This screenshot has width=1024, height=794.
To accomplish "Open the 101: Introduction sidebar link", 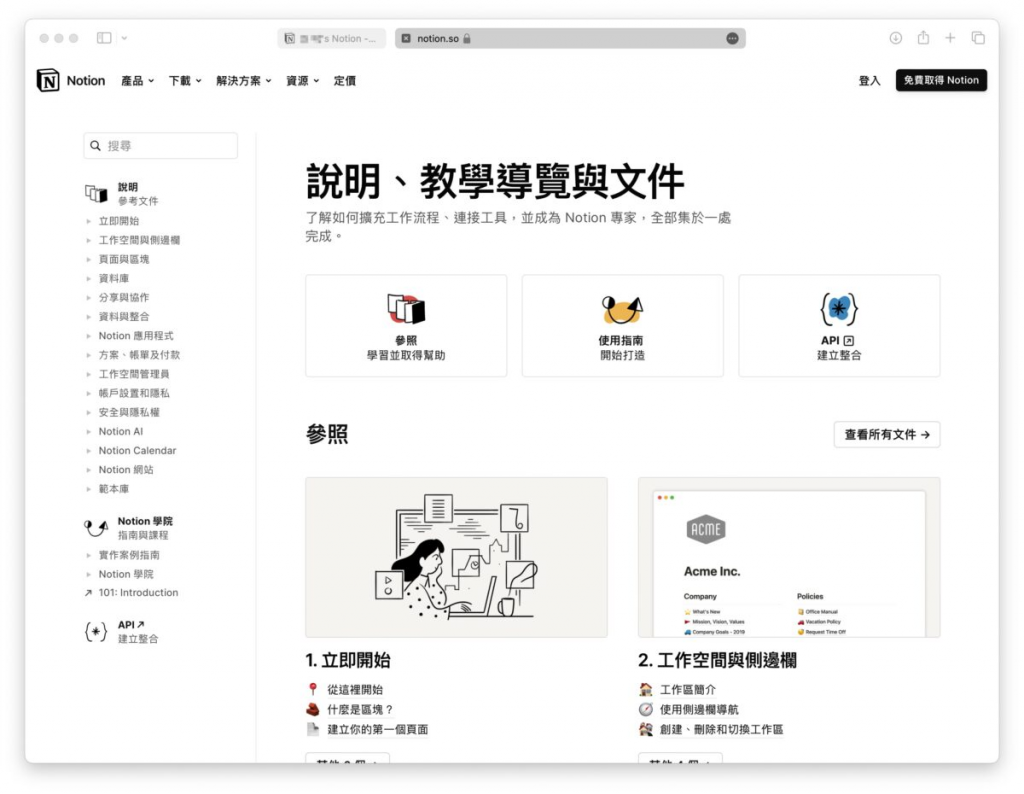I will [x=138, y=593].
